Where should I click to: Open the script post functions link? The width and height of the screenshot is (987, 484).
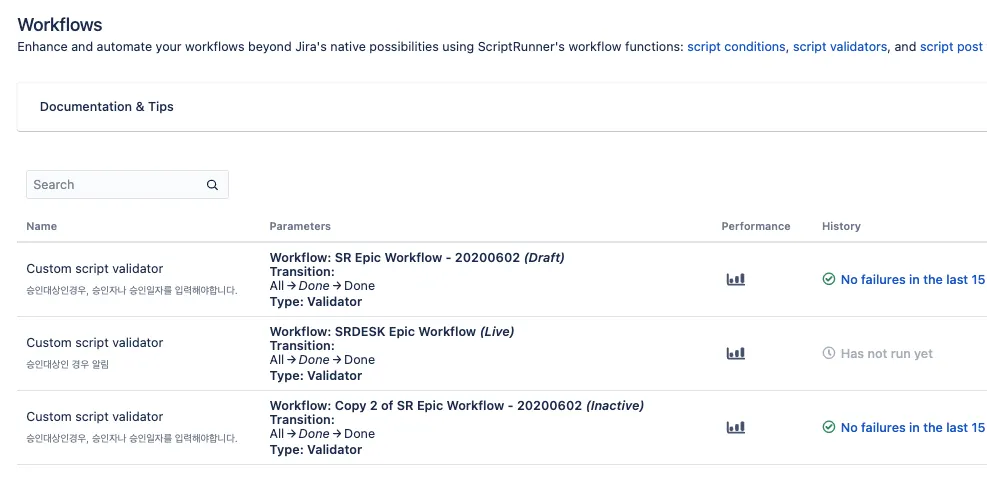point(951,47)
